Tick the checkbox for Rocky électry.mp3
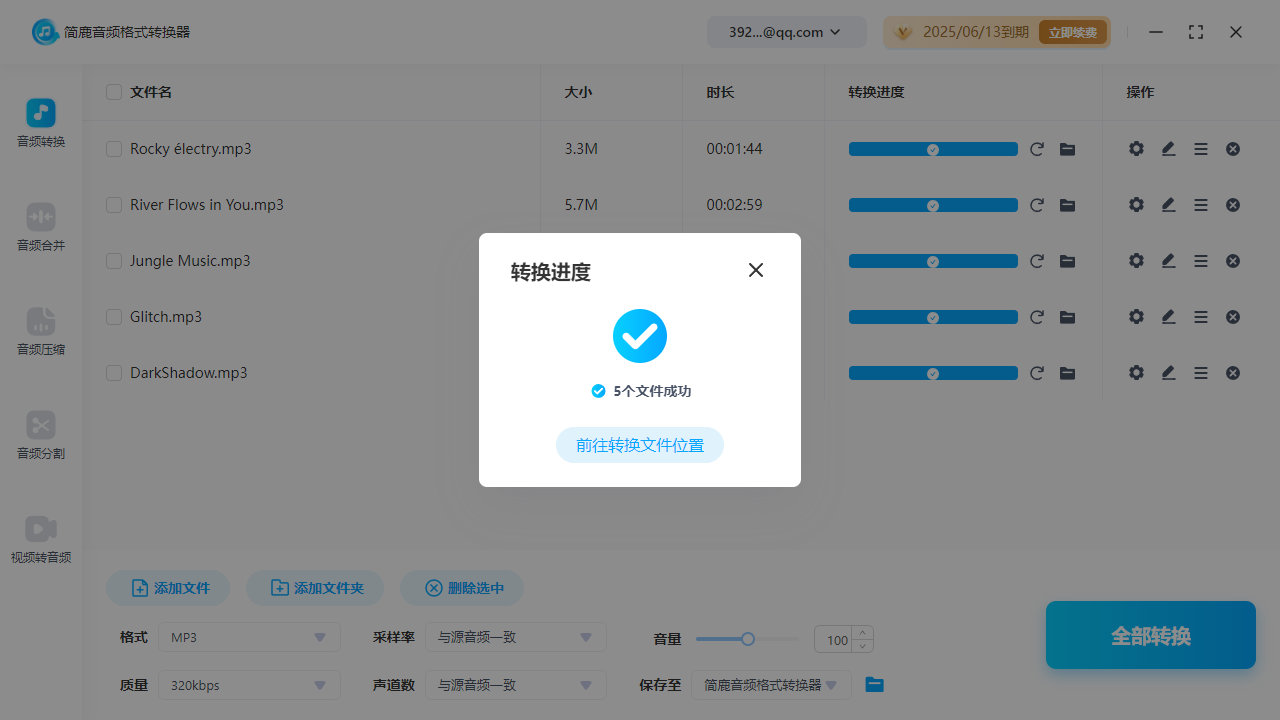This screenshot has height=720, width=1280. coord(114,149)
